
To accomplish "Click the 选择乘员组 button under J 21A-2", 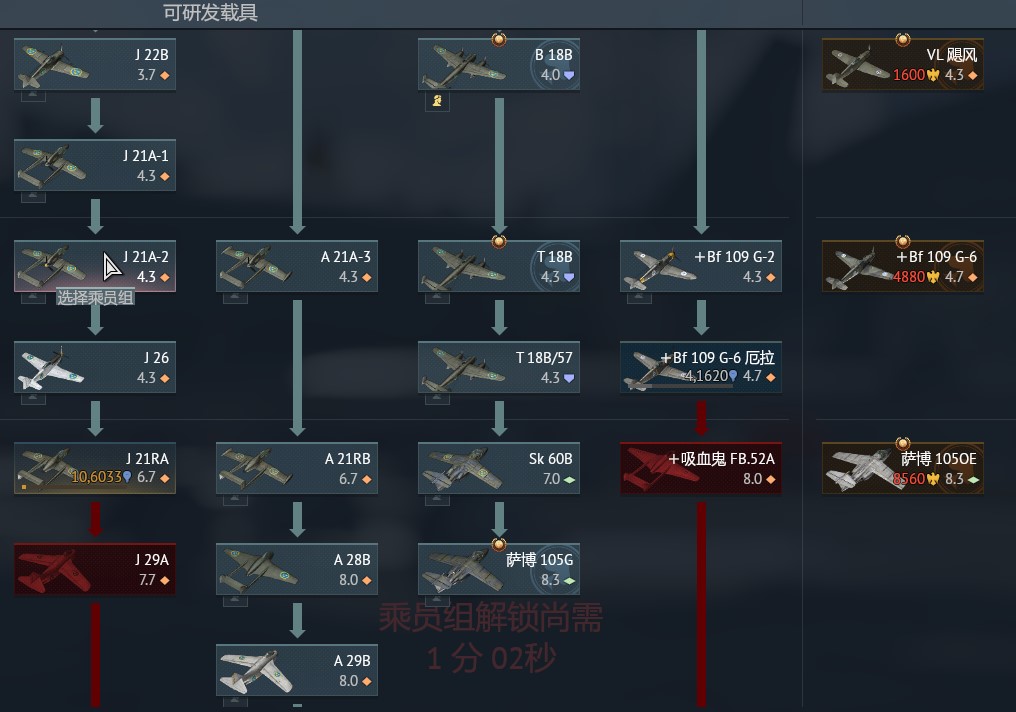I will tap(95, 297).
